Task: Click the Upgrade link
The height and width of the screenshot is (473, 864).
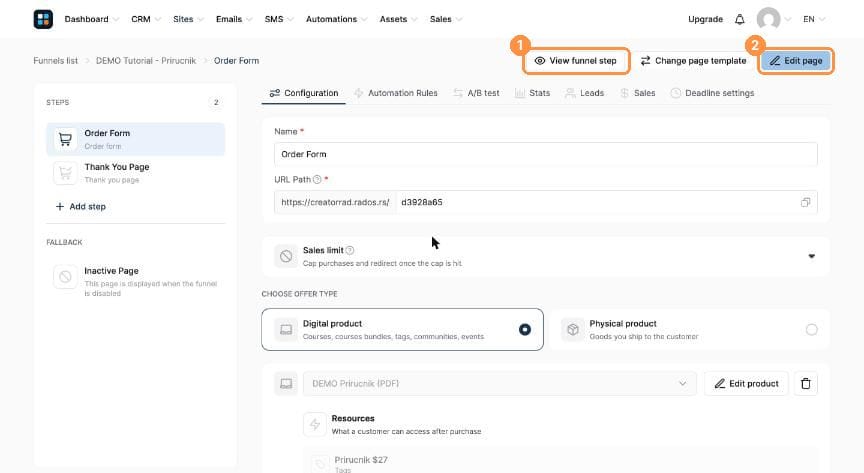Action: pos(705,19)
